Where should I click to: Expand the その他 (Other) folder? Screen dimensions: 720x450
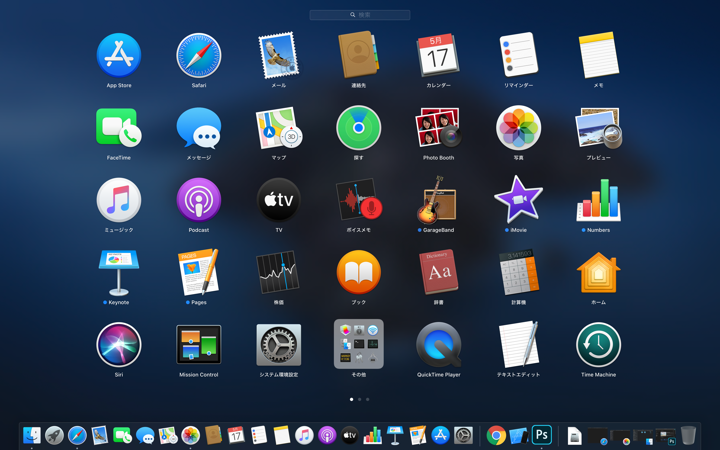[359, 344]
